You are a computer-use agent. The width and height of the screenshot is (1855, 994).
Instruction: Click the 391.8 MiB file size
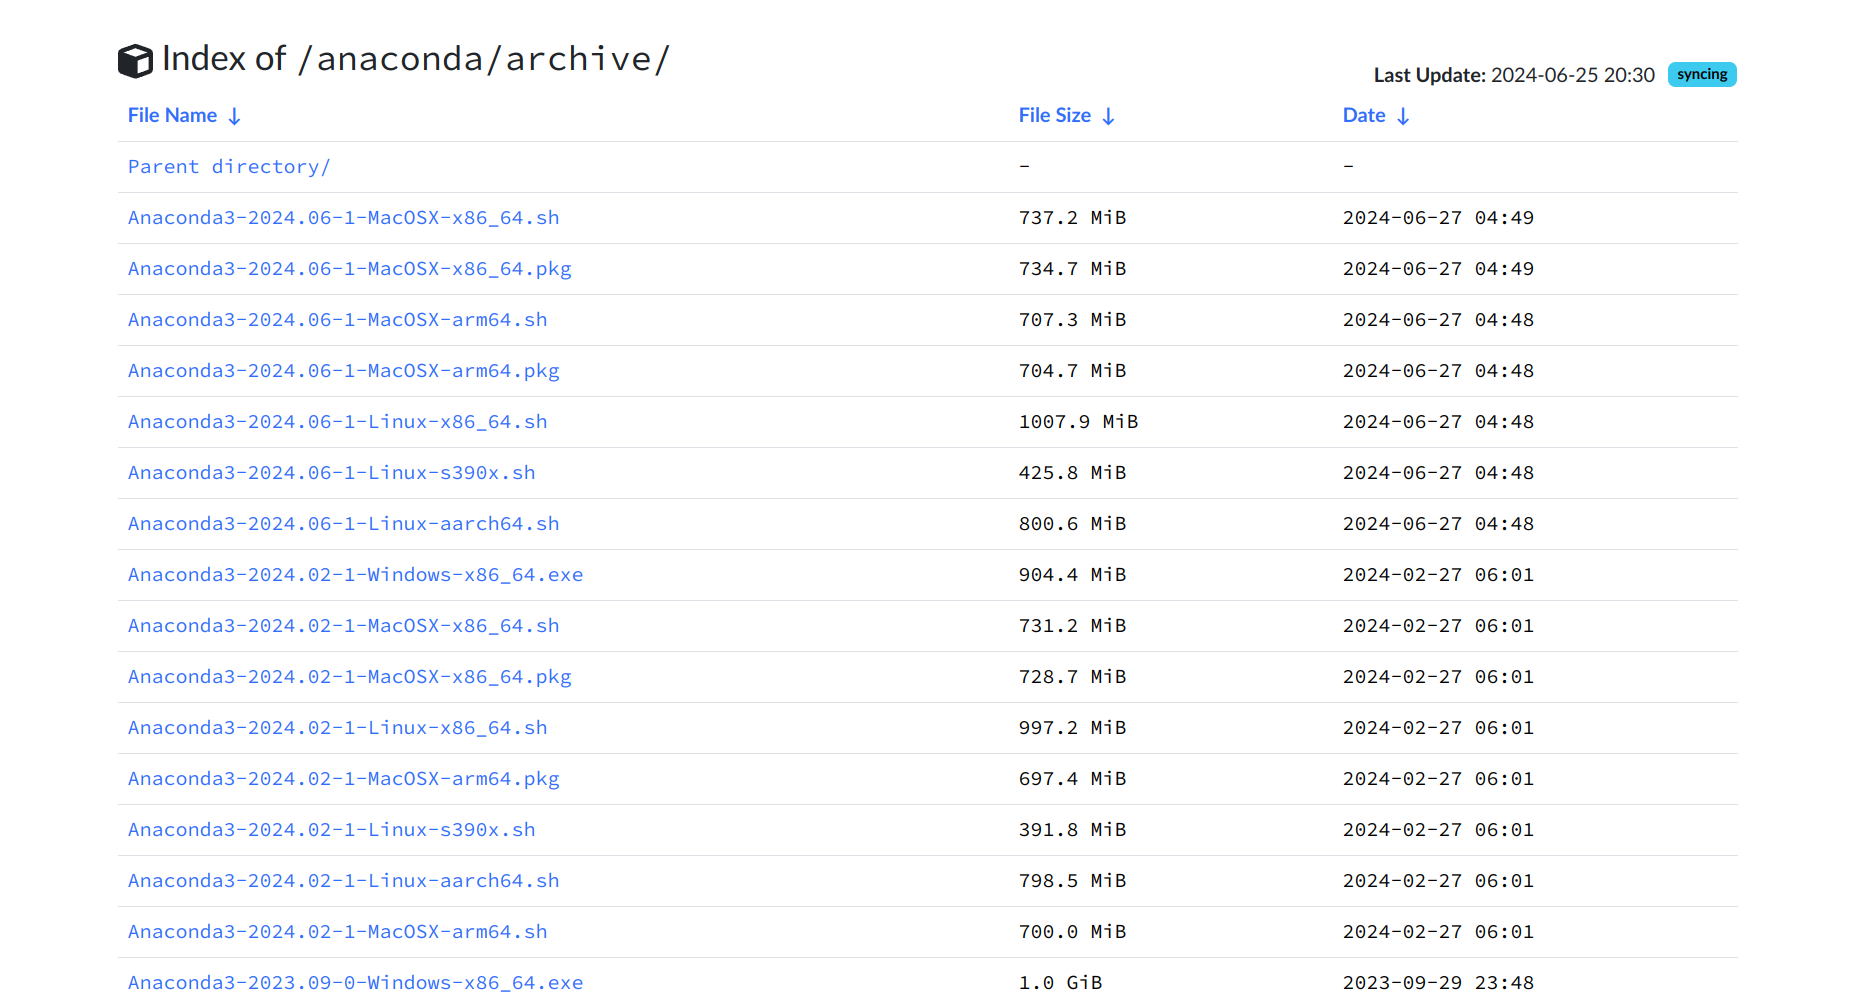(x=1073, y=830)
